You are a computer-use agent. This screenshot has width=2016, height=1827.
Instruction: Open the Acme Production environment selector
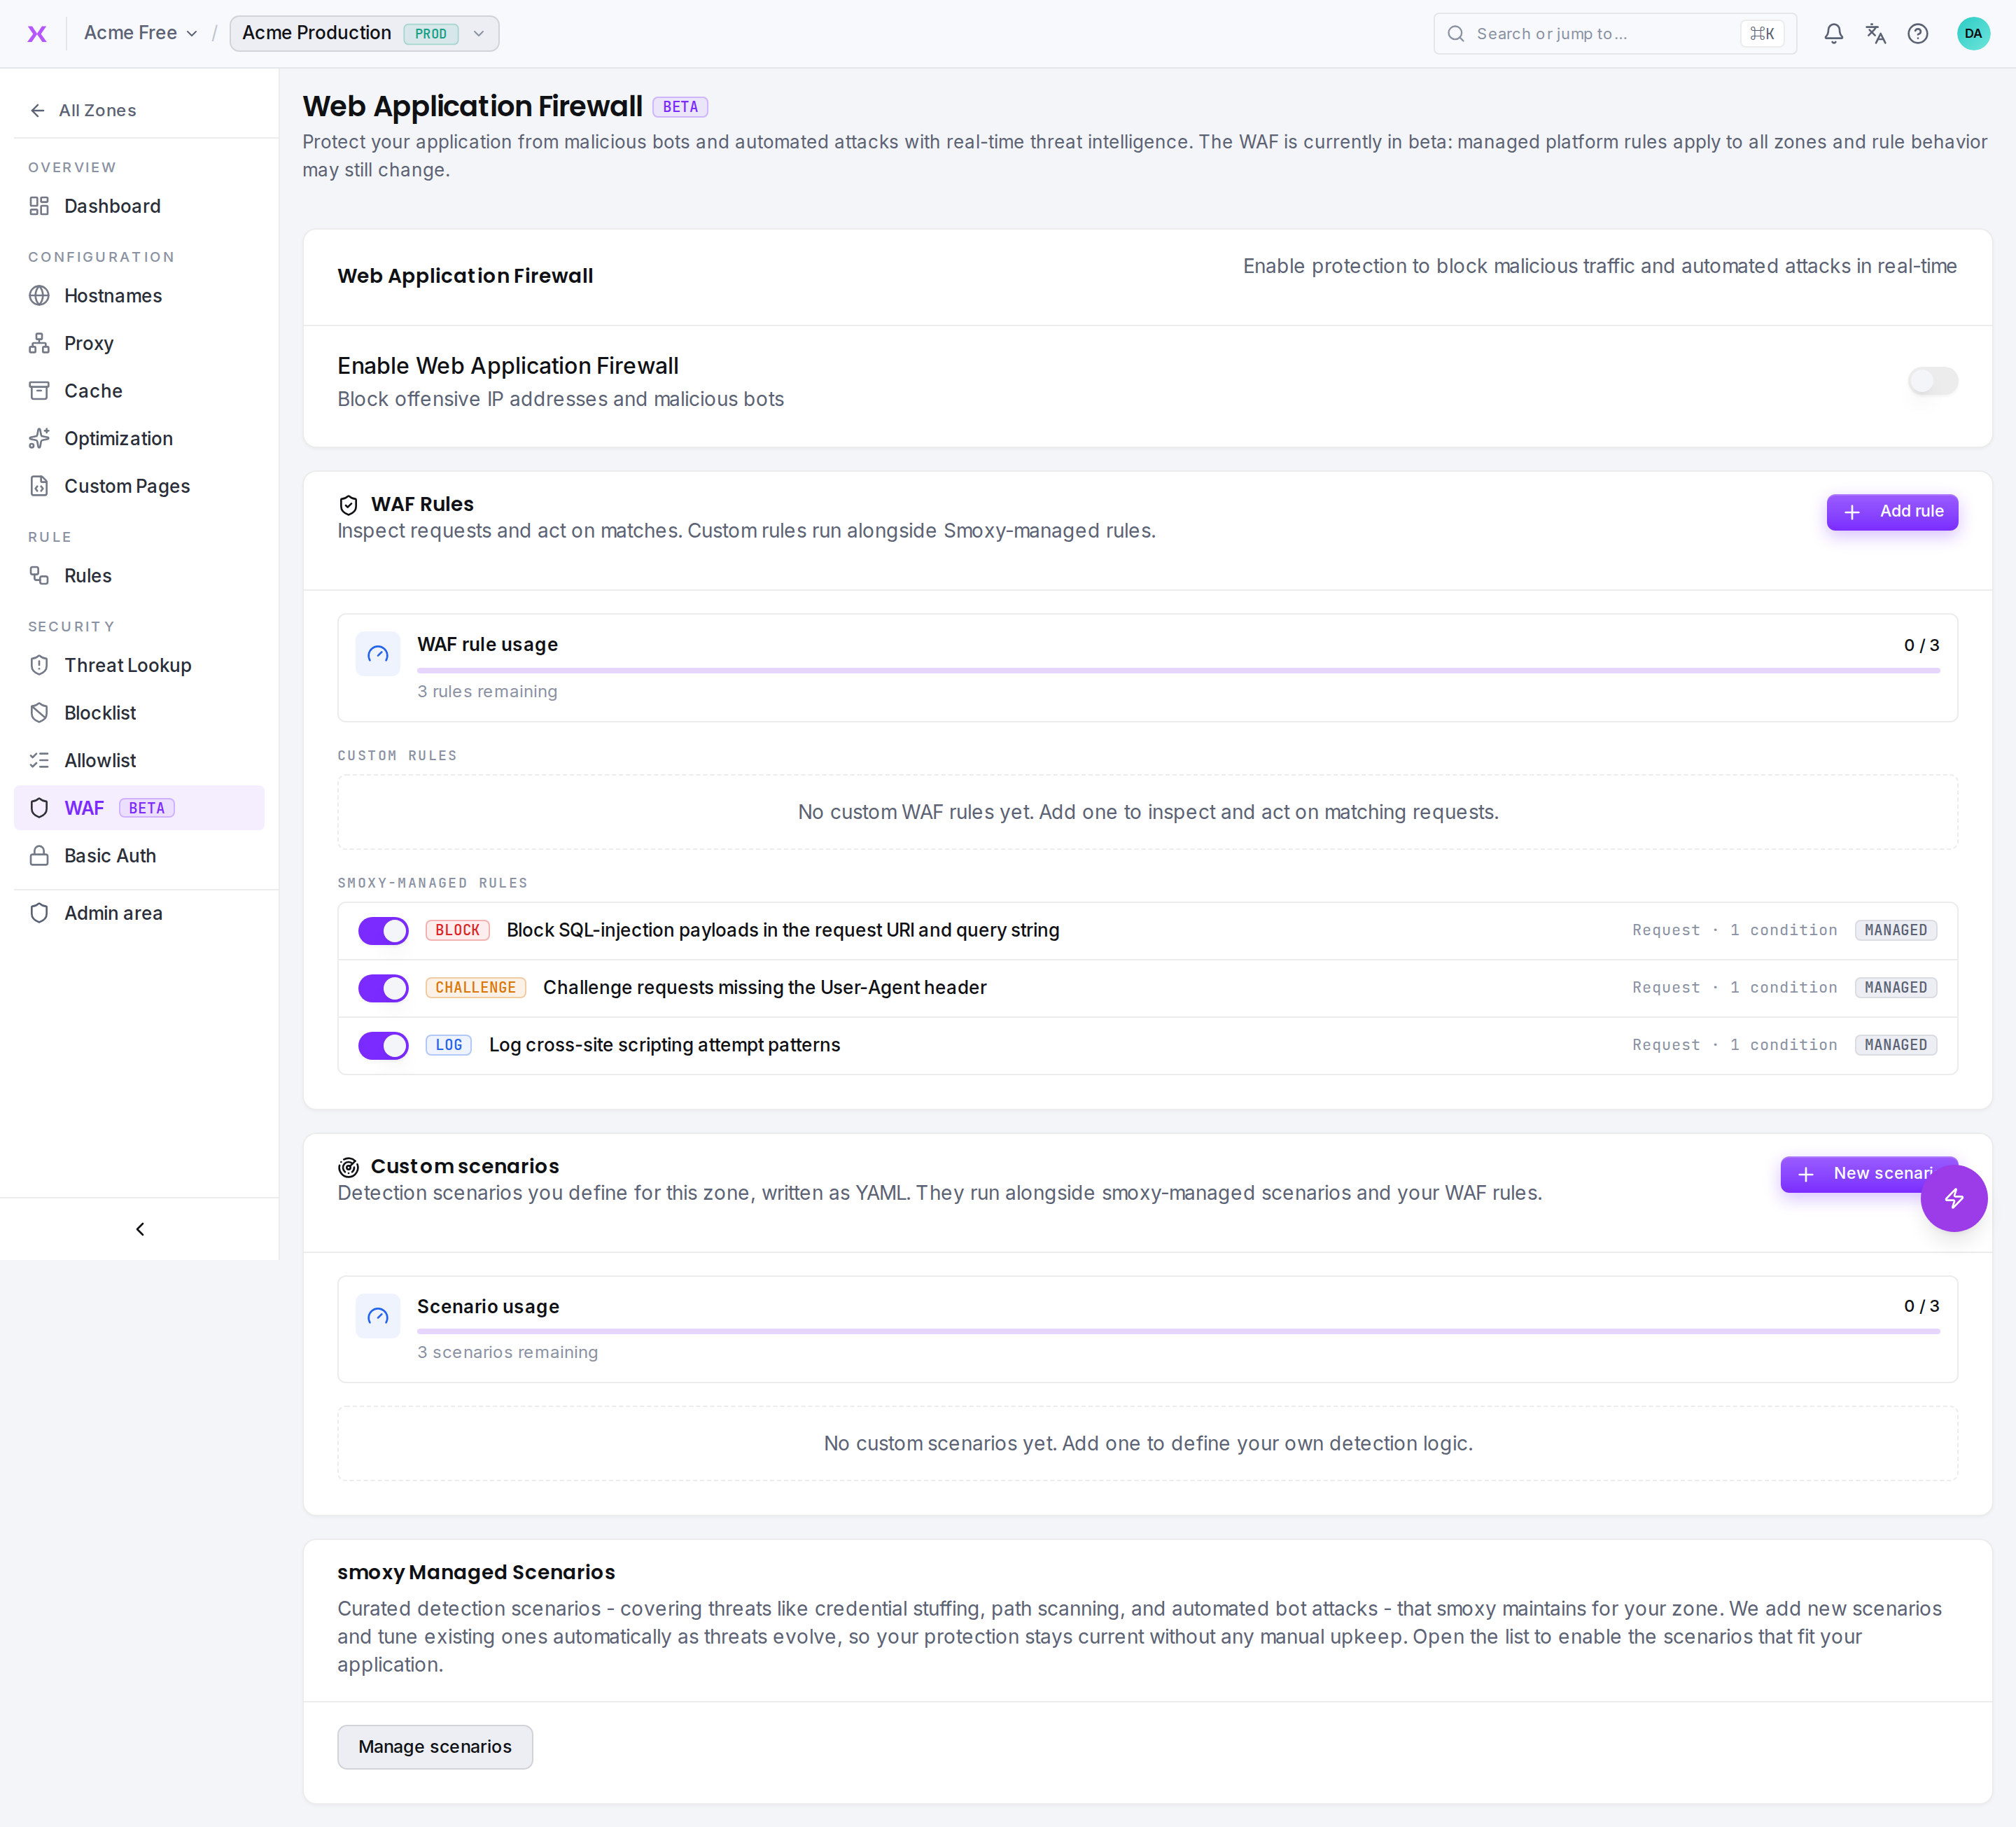pyautogui.click(x=364, y=33)
